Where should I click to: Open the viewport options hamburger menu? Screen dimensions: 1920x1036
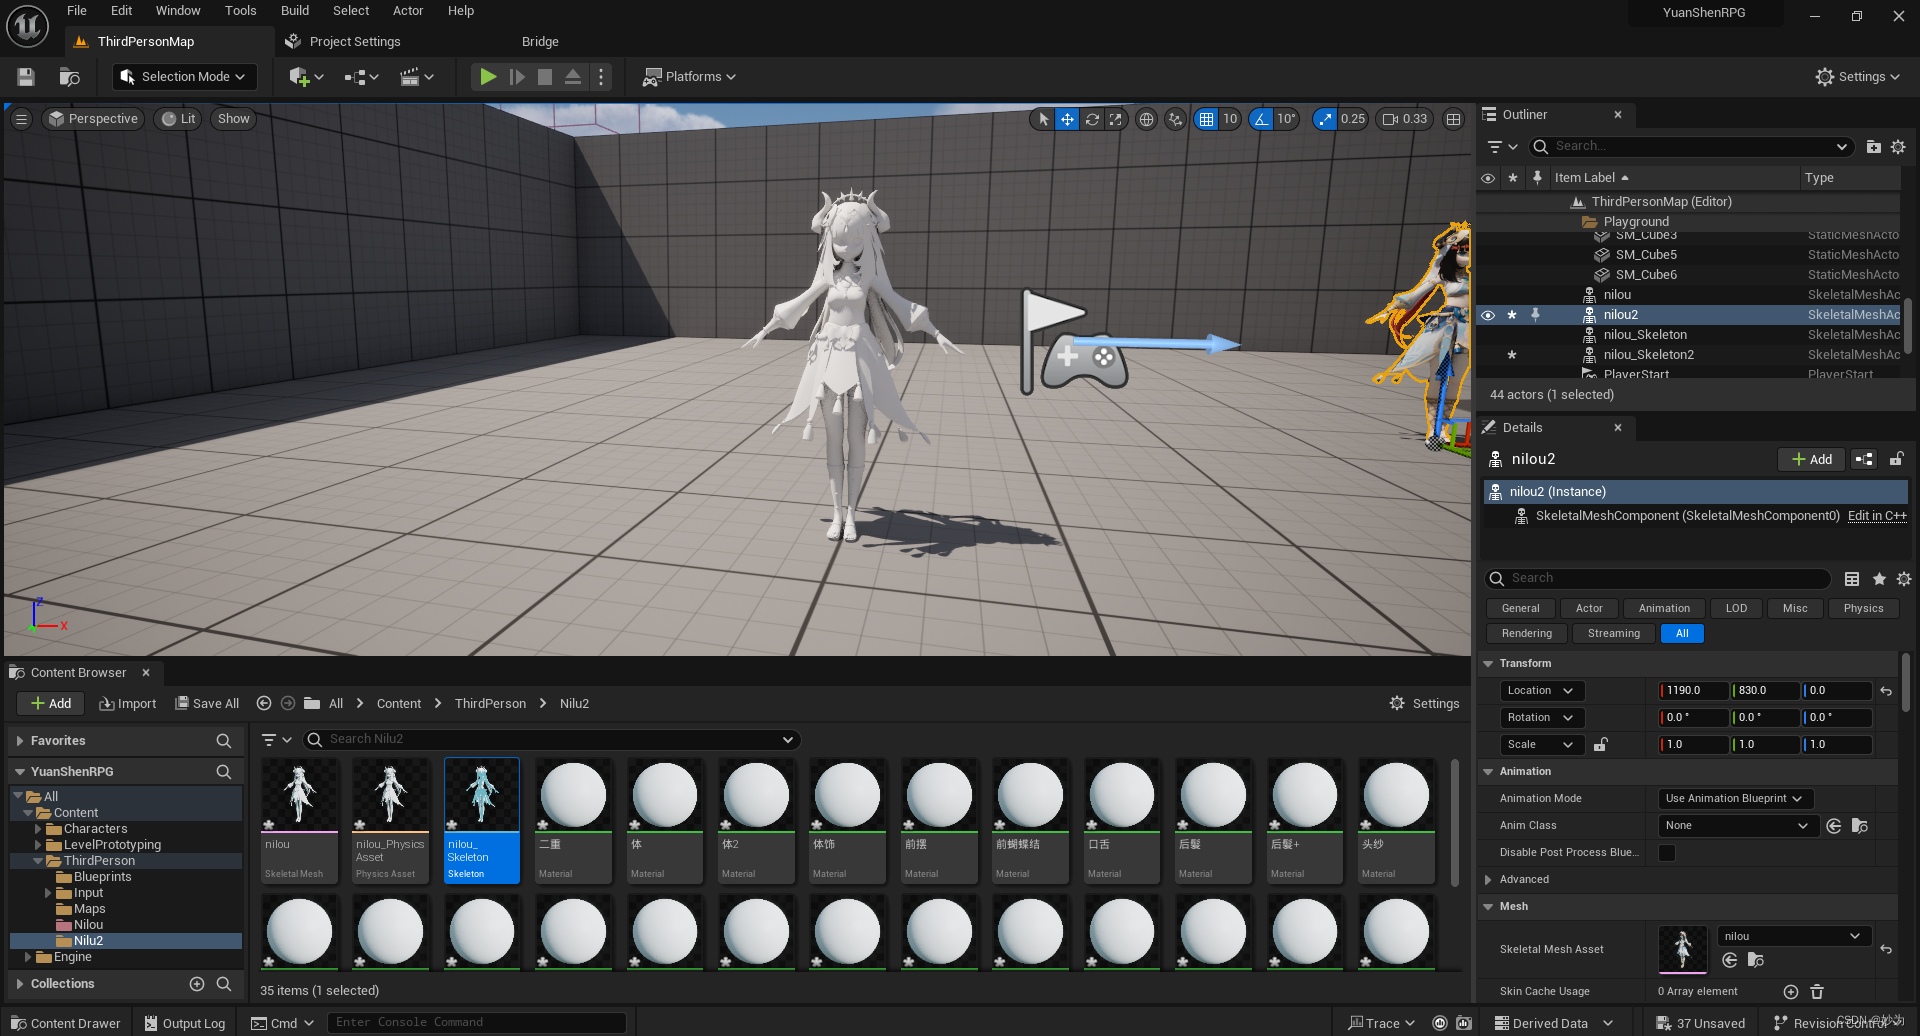[21, 119]
